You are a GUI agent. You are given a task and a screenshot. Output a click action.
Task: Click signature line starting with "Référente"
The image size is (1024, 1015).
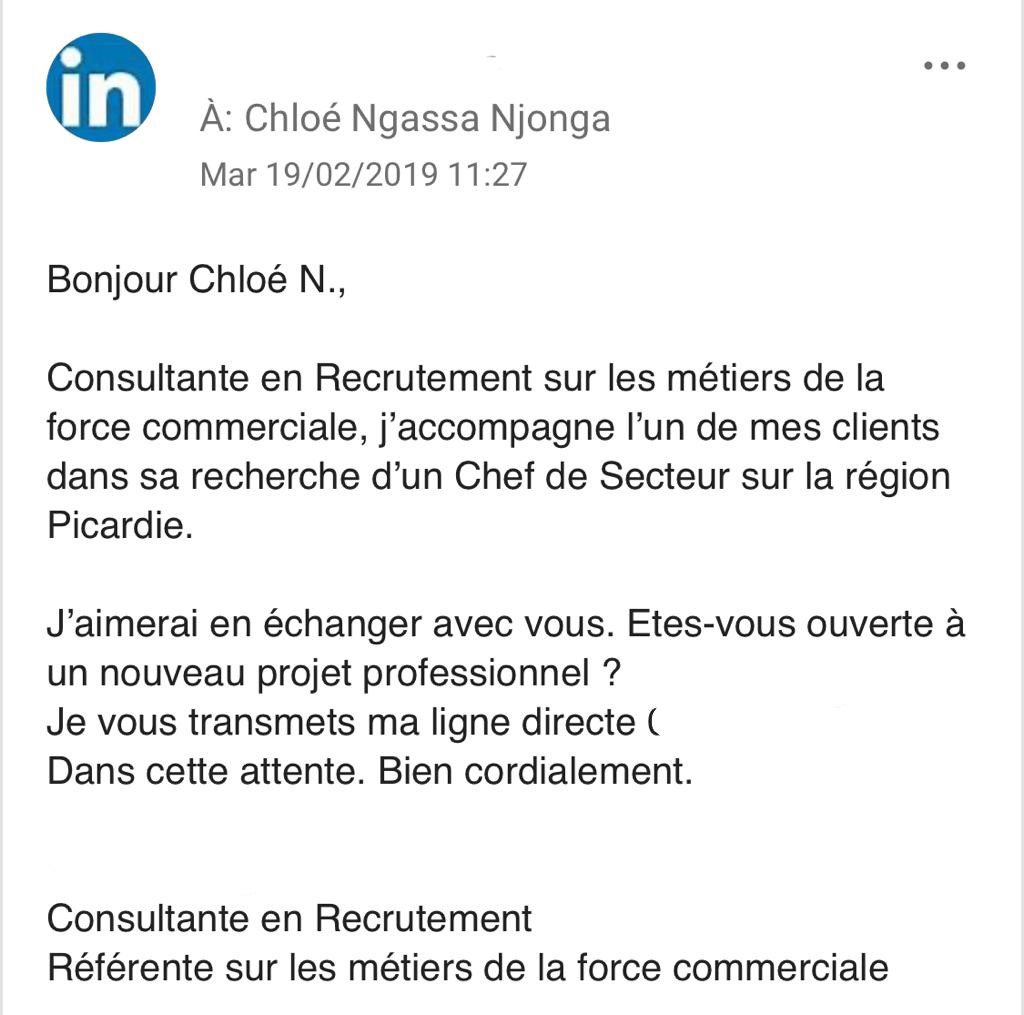[467, 967]
